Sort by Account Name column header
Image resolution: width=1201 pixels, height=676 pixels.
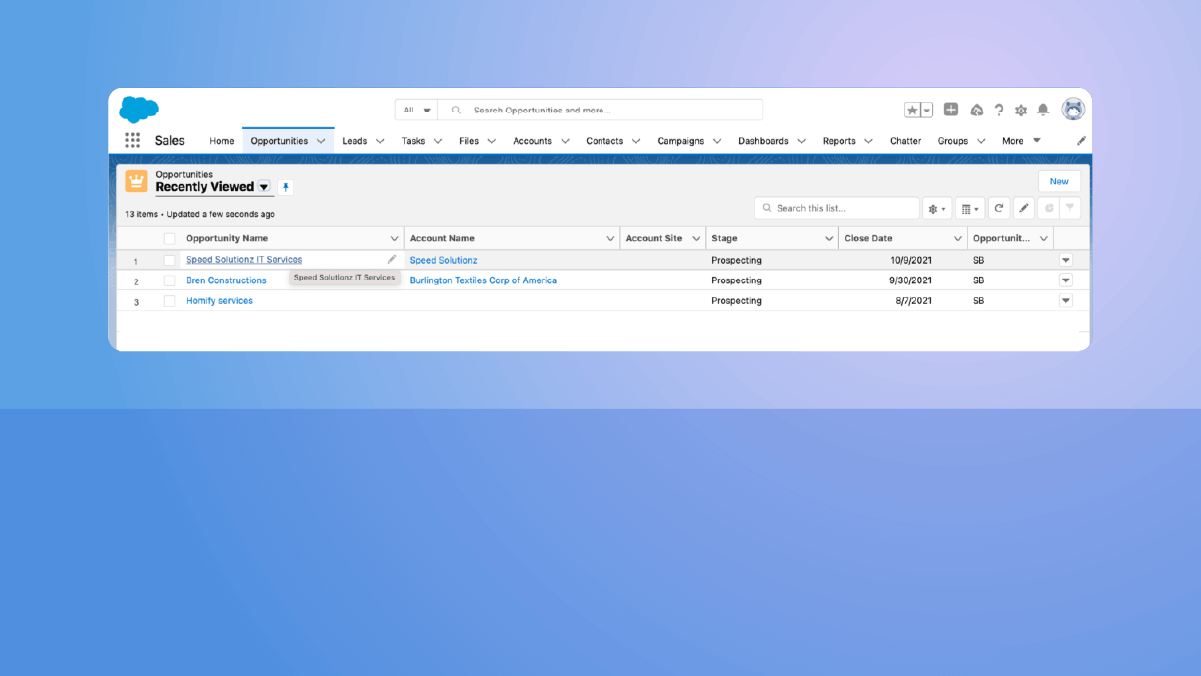tap(442, 239)
